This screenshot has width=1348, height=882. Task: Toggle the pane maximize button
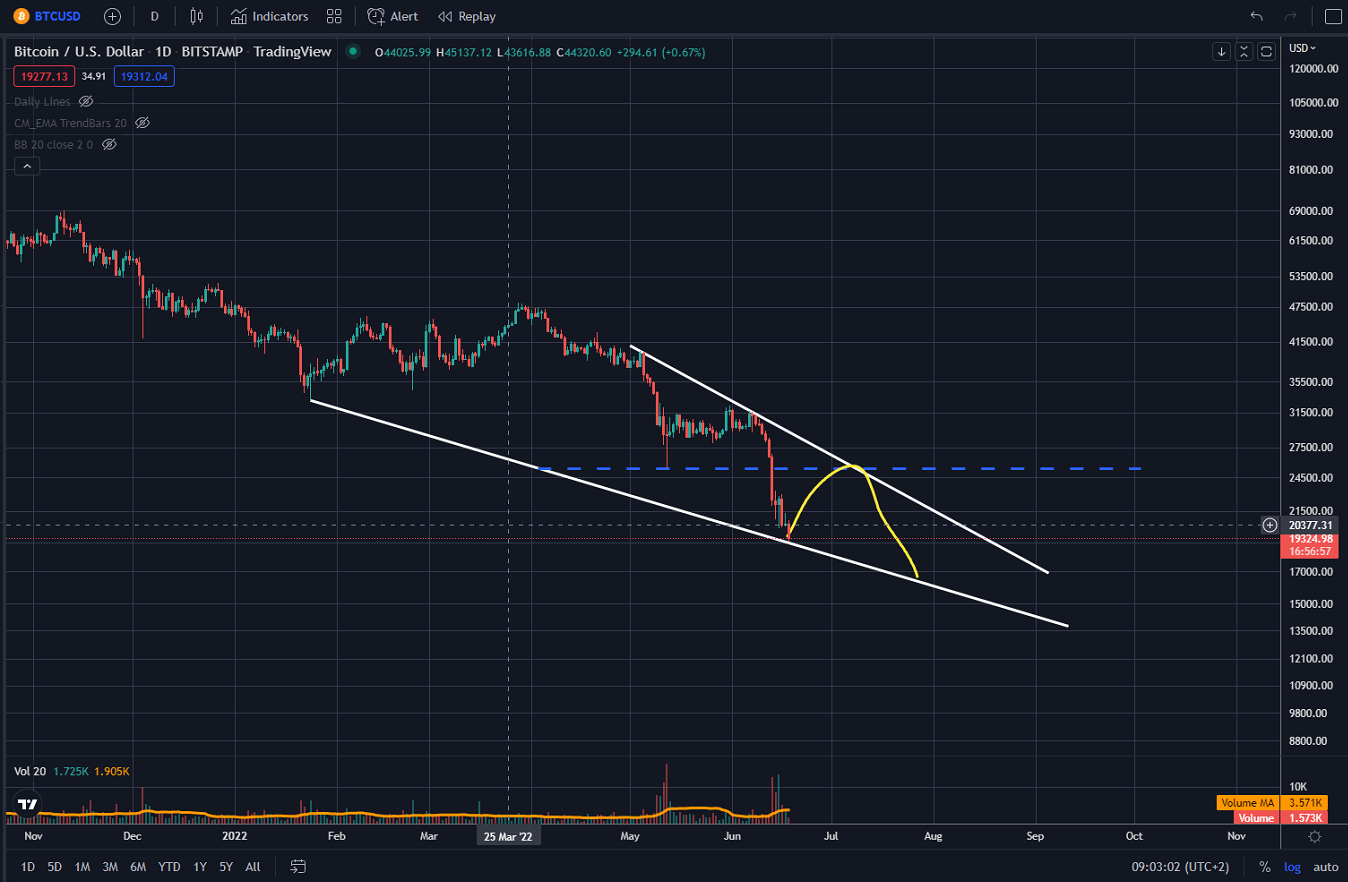tap(1266, 51)
